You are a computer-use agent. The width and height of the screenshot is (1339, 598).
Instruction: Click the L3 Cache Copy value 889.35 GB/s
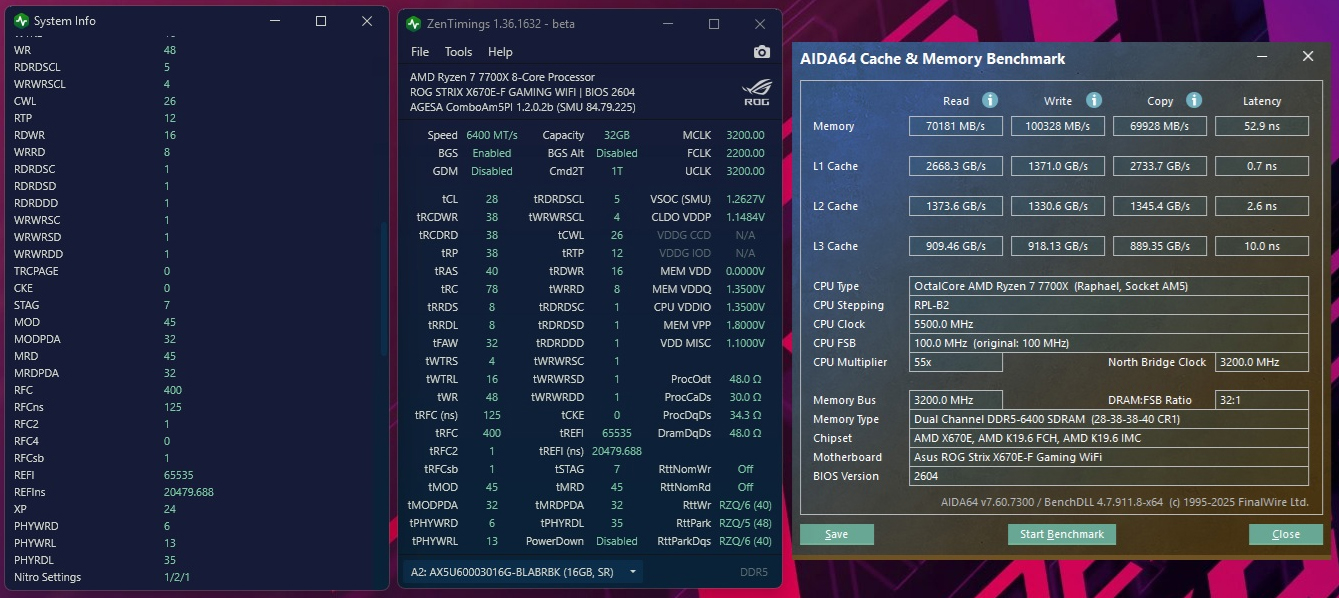pos(1160,246)
